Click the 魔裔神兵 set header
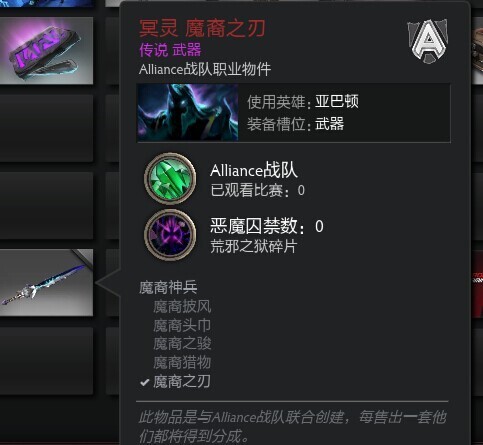 [x=168, y=287]
